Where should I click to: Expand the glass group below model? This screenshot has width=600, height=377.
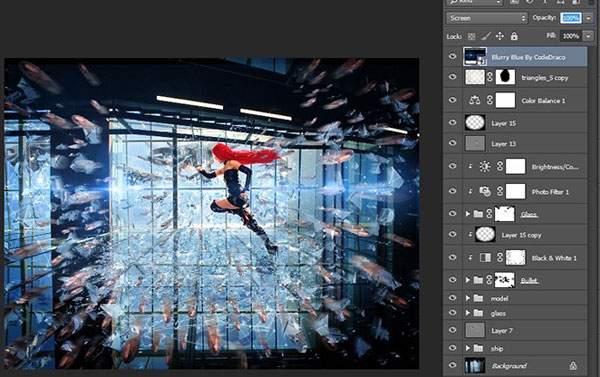[x=468, y=313]
